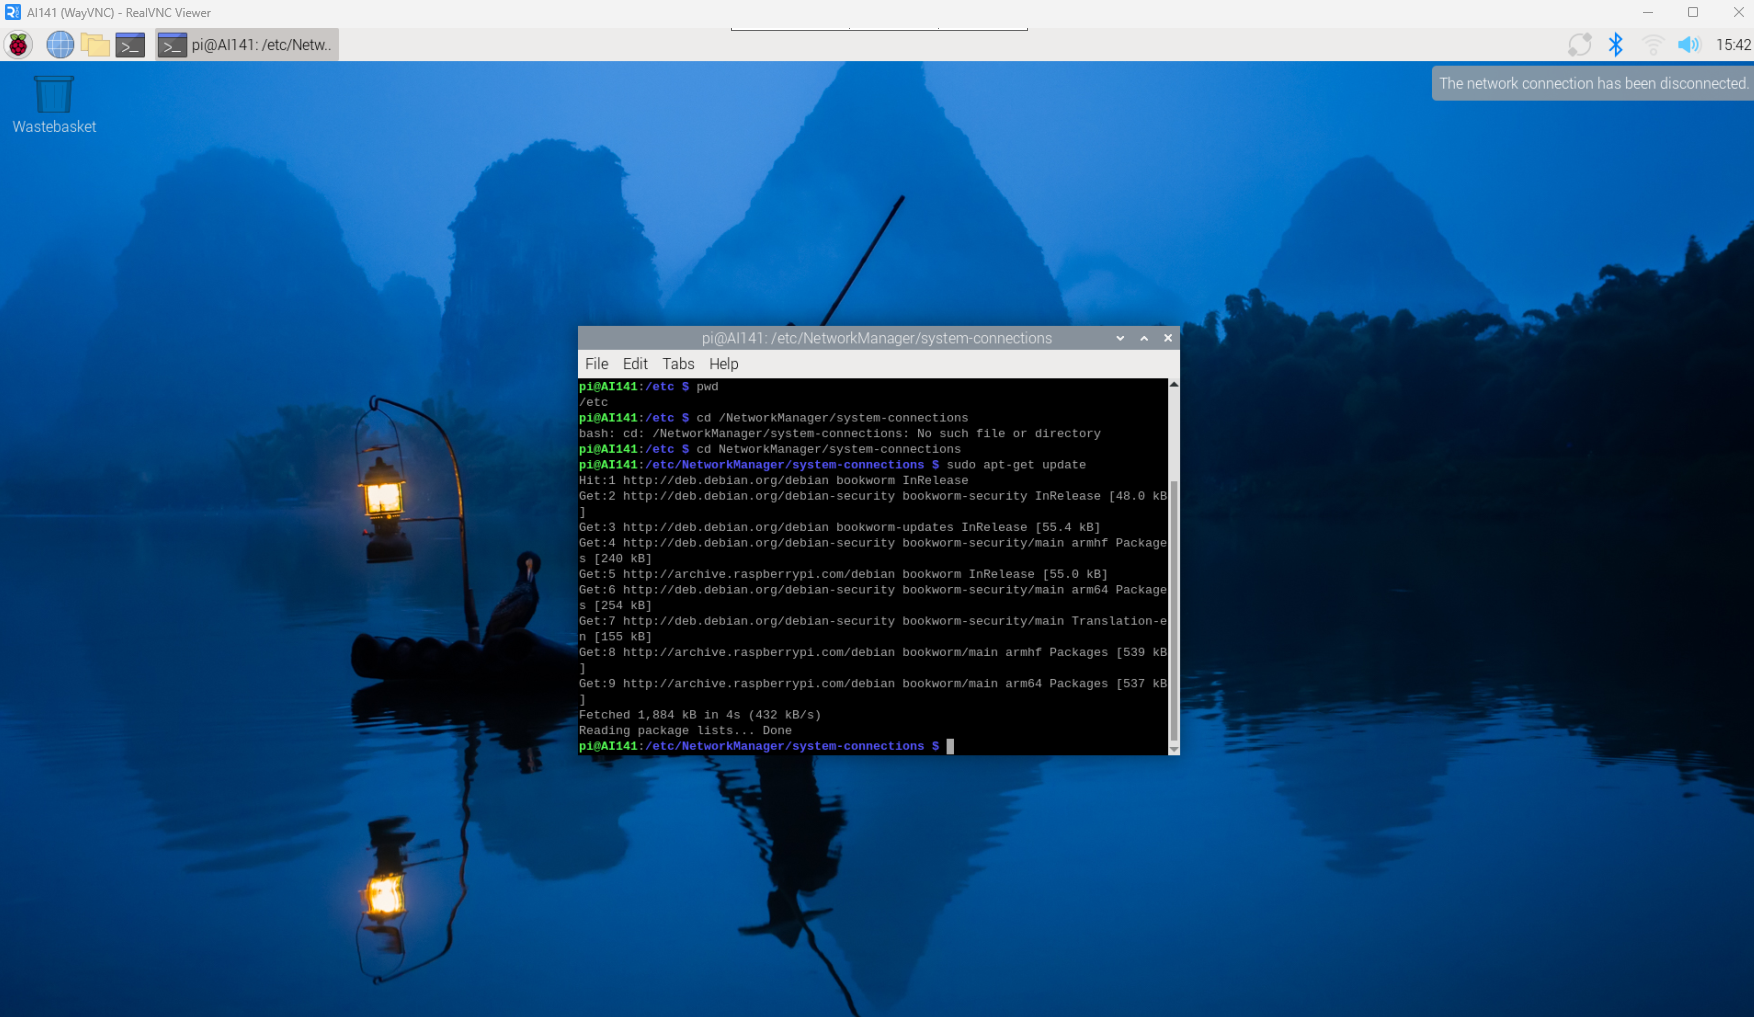1754x1017 pixels.
Task: Launch the web browser globe icon
Action: click(x=60, y=45)
